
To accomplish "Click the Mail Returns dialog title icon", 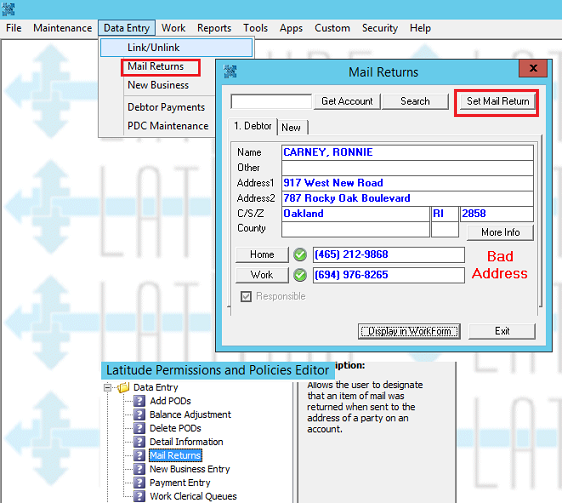I will (x=230, y=72).
